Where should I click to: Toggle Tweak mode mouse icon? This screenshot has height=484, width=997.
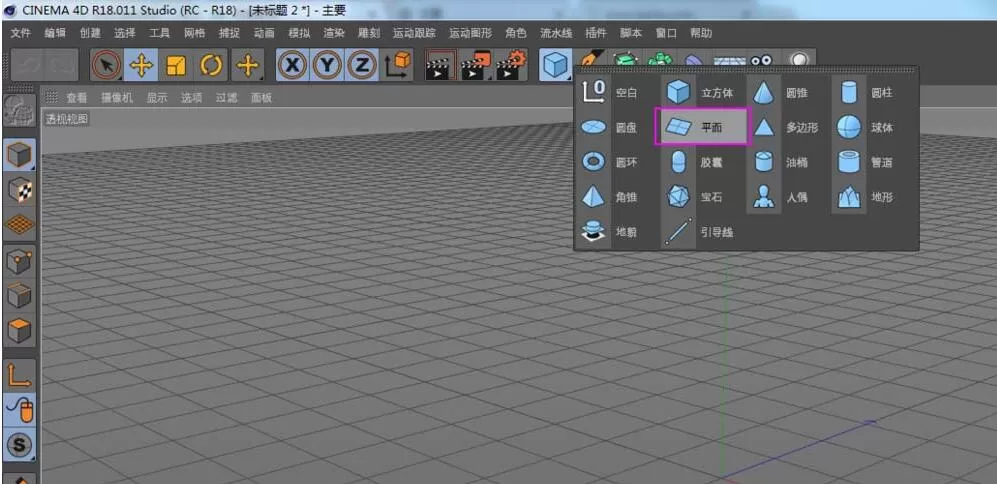tap(19, 410)
